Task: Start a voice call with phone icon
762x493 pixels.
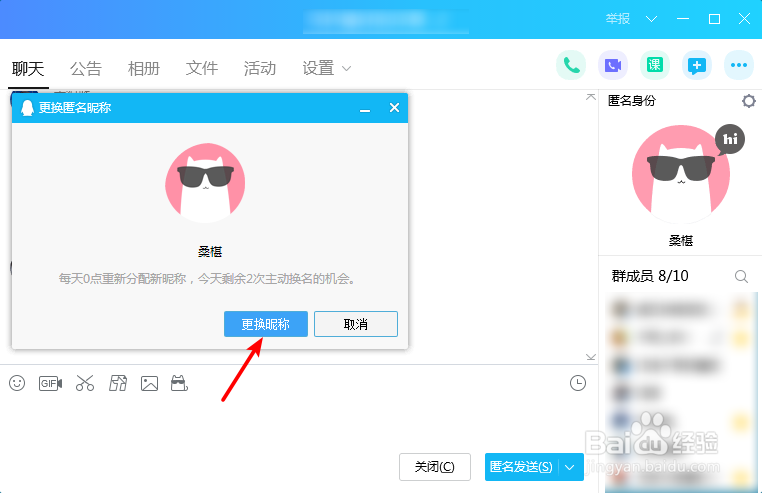Action: [x=571, y=65]
